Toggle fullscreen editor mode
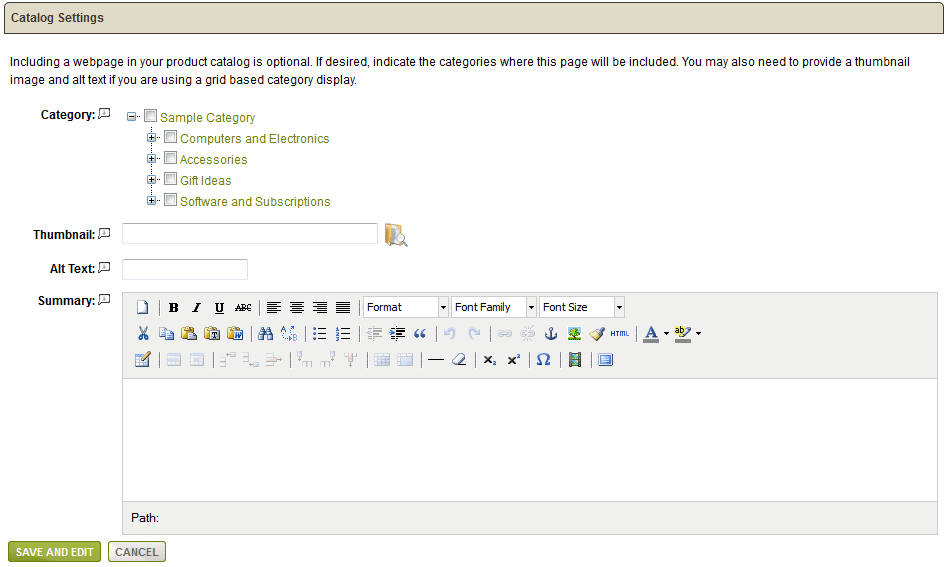This screenshot has width=948, height=567. [605, 360]
